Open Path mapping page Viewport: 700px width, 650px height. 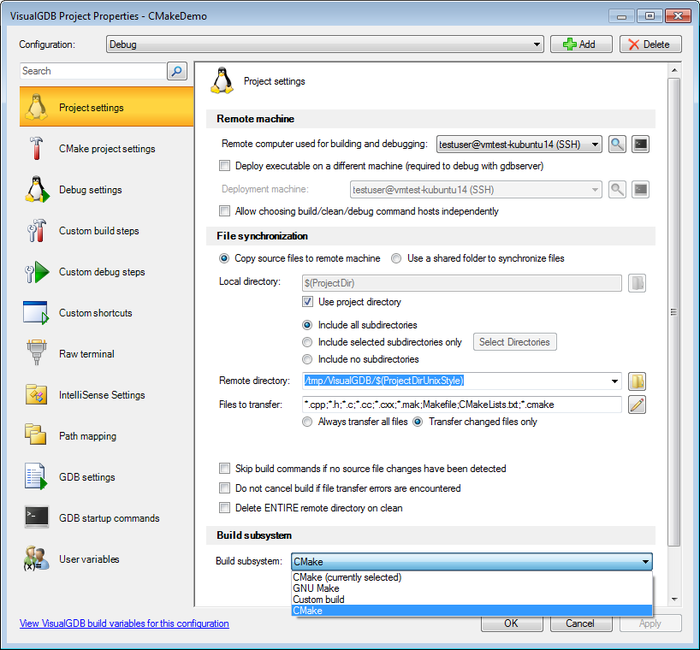[107, 436]
